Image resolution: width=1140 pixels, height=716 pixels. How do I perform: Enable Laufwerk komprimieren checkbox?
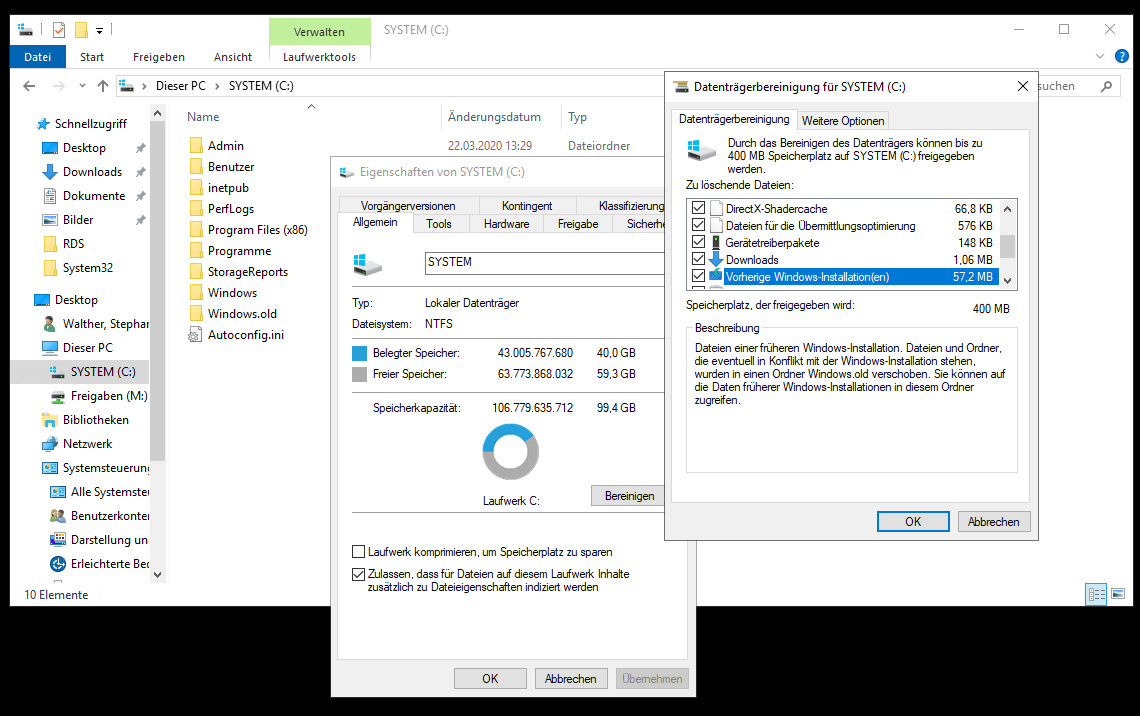pos(358,552)
